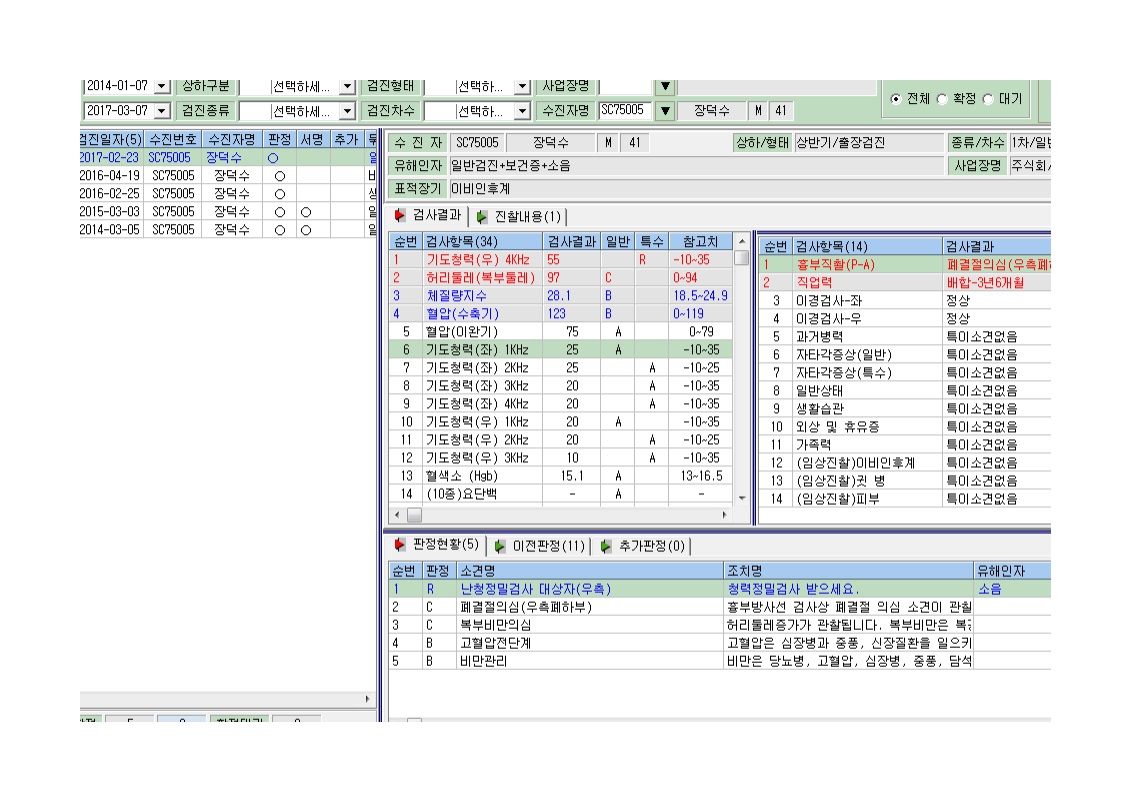This screenshot has height=793, width=1122.
Task: Click black arrow button next to 사업장명 field
Action: (665, 87)
